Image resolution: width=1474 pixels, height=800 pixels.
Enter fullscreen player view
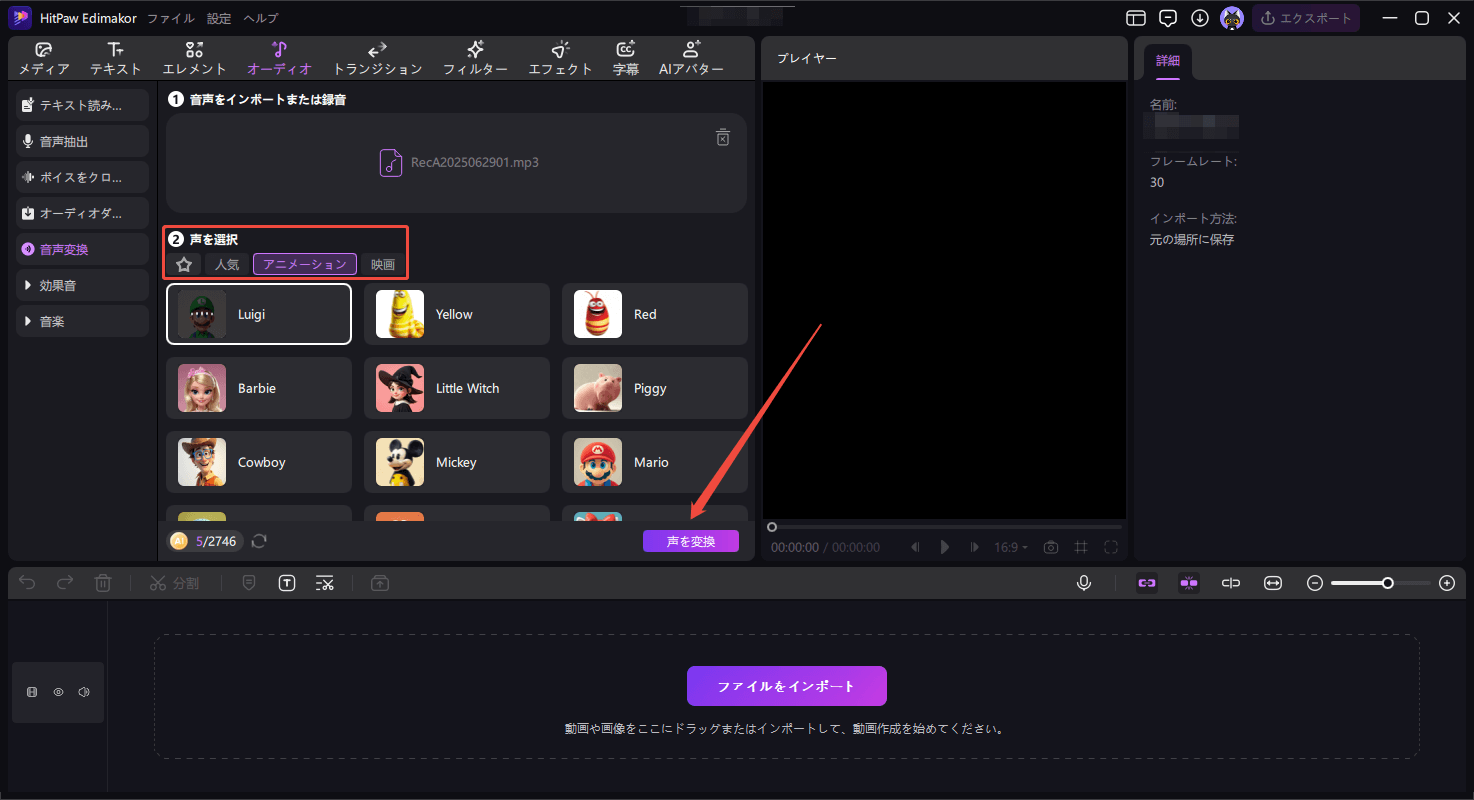coord(1111,547)
